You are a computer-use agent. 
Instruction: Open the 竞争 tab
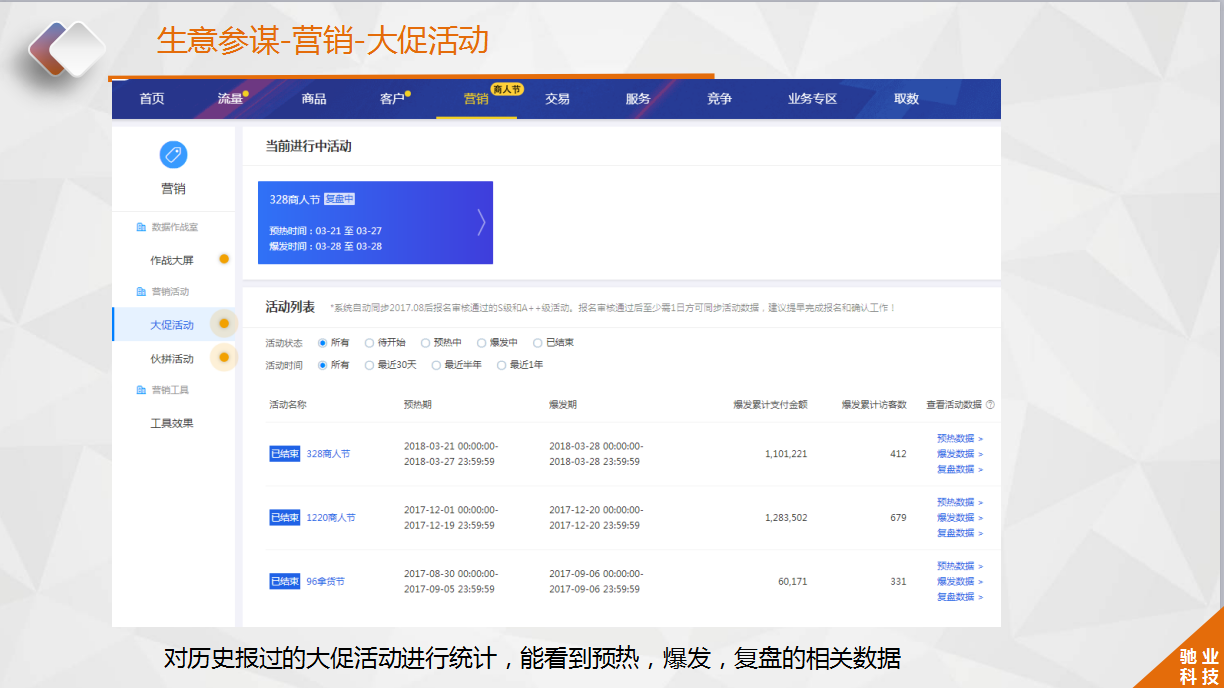tap(719, 99)
